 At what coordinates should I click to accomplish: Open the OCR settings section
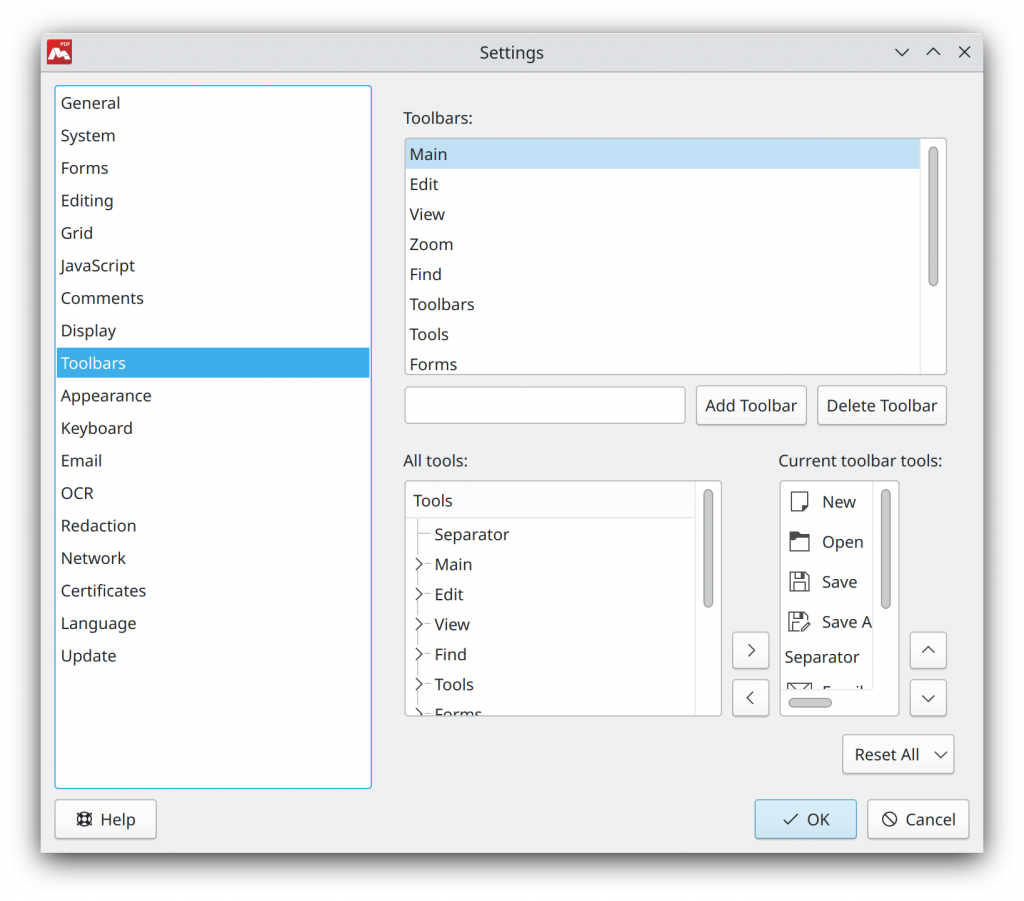click(x=77, y=493)
